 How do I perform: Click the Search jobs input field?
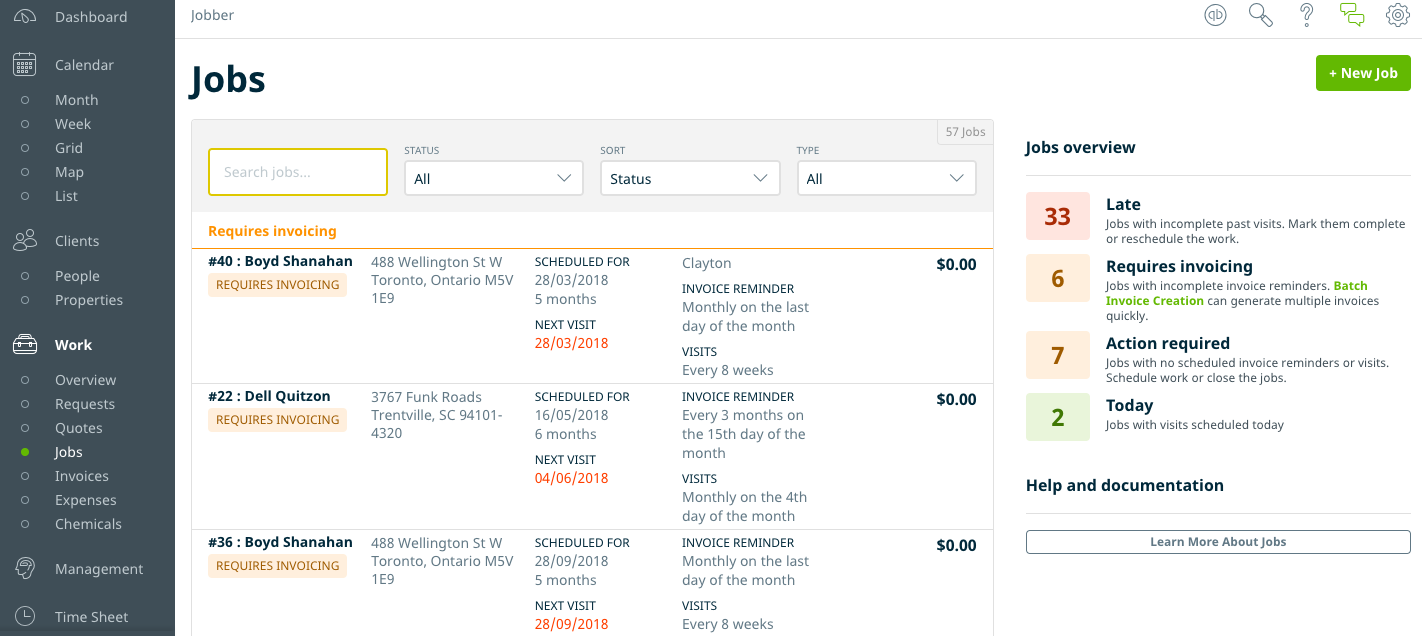297,172
